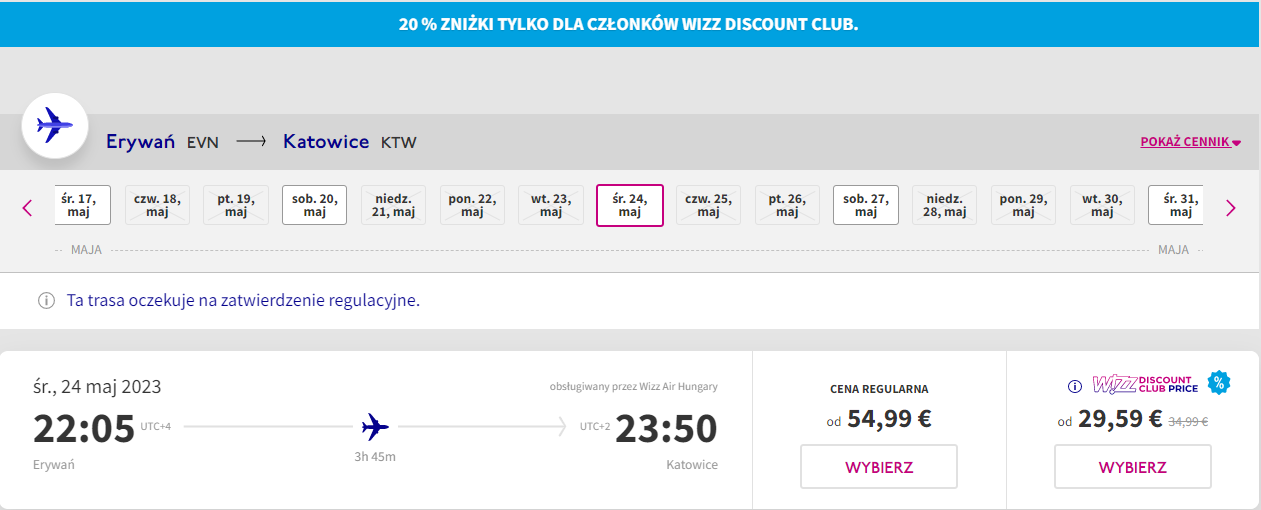Select the date sob. 20, maj

(315, 205)
